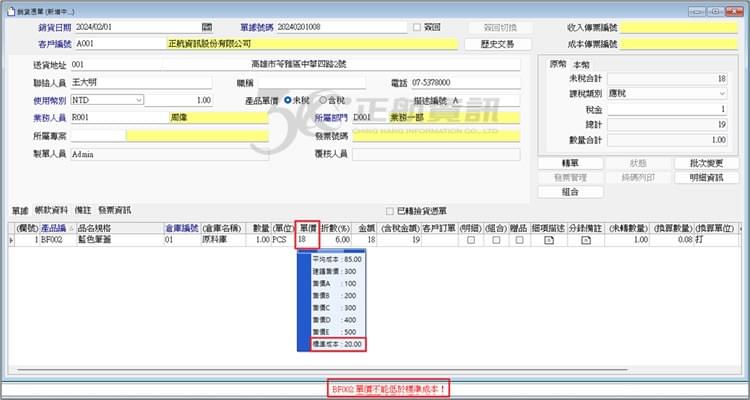Click the 單位 cell PCS
The image size is (750, 400).
coord(283,240)
